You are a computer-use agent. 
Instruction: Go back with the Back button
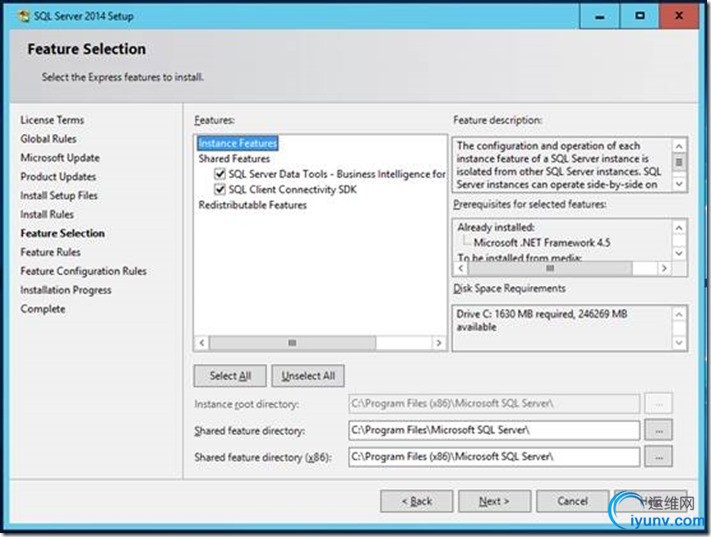[x=417, y=501]
